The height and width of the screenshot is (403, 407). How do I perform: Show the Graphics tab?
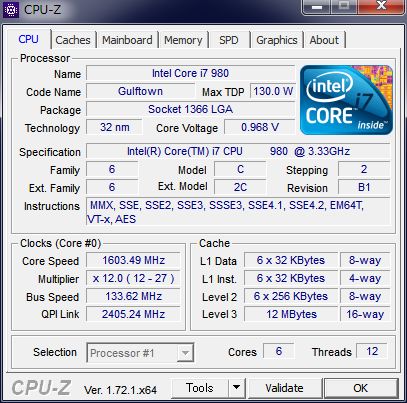pyautogui.click(x=277, y=40)
